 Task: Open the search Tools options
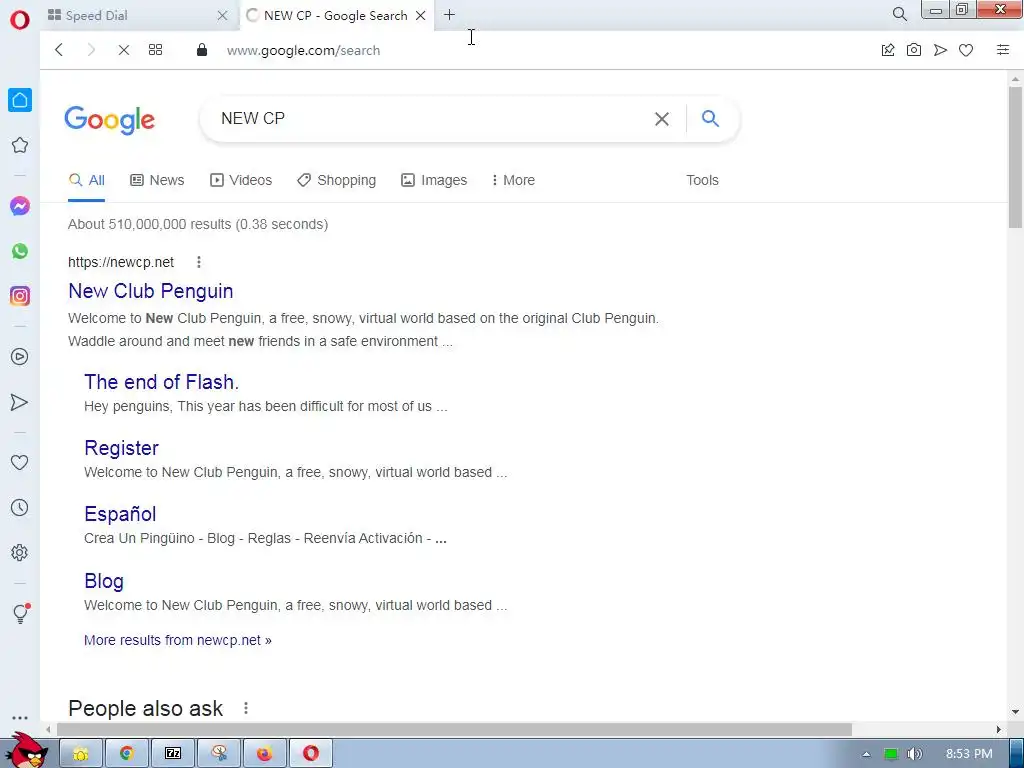pyautogui.click(x=702, y=180)
